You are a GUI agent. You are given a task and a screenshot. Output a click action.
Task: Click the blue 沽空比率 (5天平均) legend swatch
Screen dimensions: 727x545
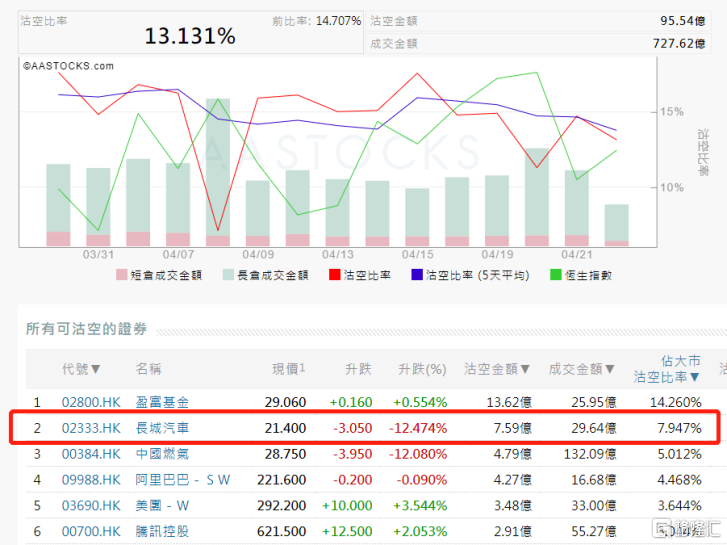[417, 275]
